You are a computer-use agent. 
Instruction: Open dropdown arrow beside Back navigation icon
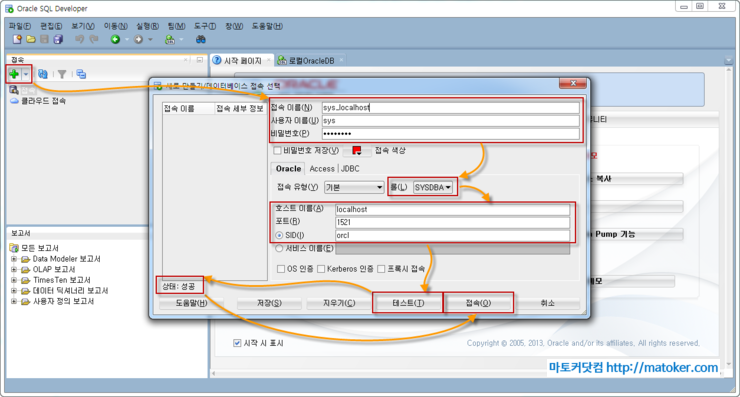(x=126, y=40)
